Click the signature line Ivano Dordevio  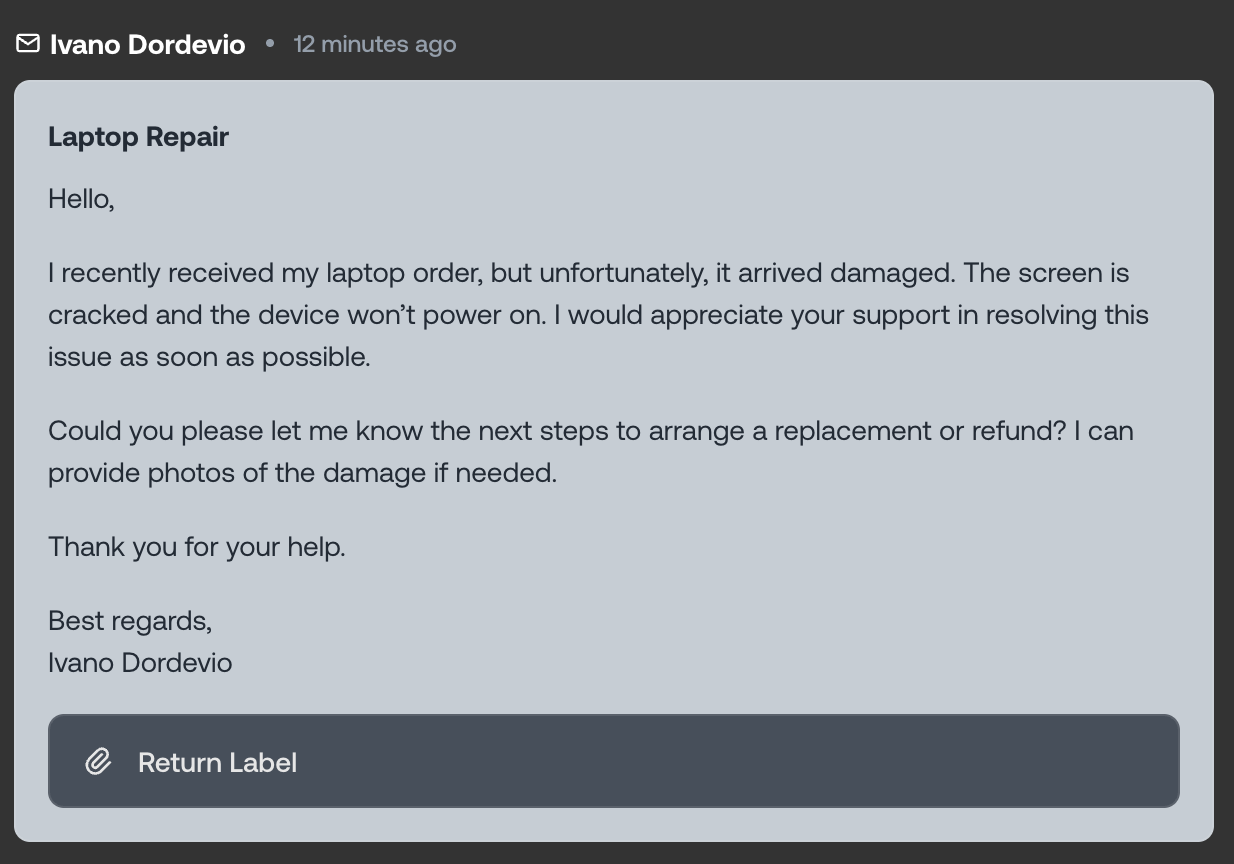click(139, 662)
